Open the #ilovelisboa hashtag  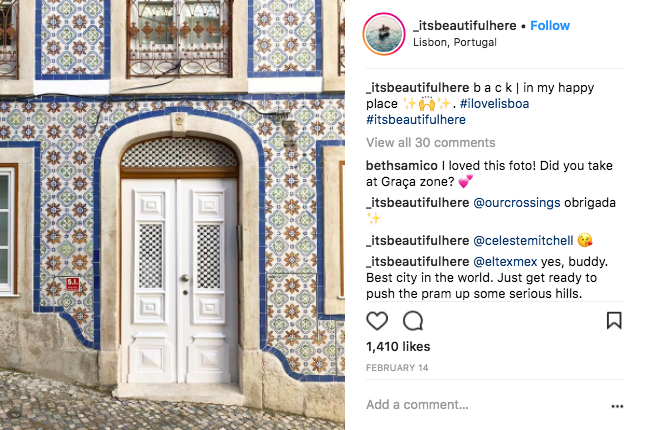coord(494,103)
